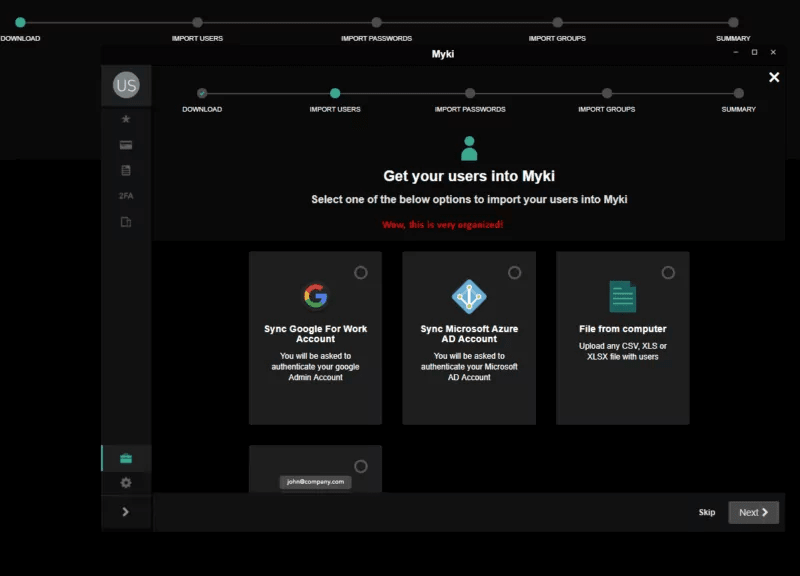Open the devices icon in sidebar

tap(126, 222)
